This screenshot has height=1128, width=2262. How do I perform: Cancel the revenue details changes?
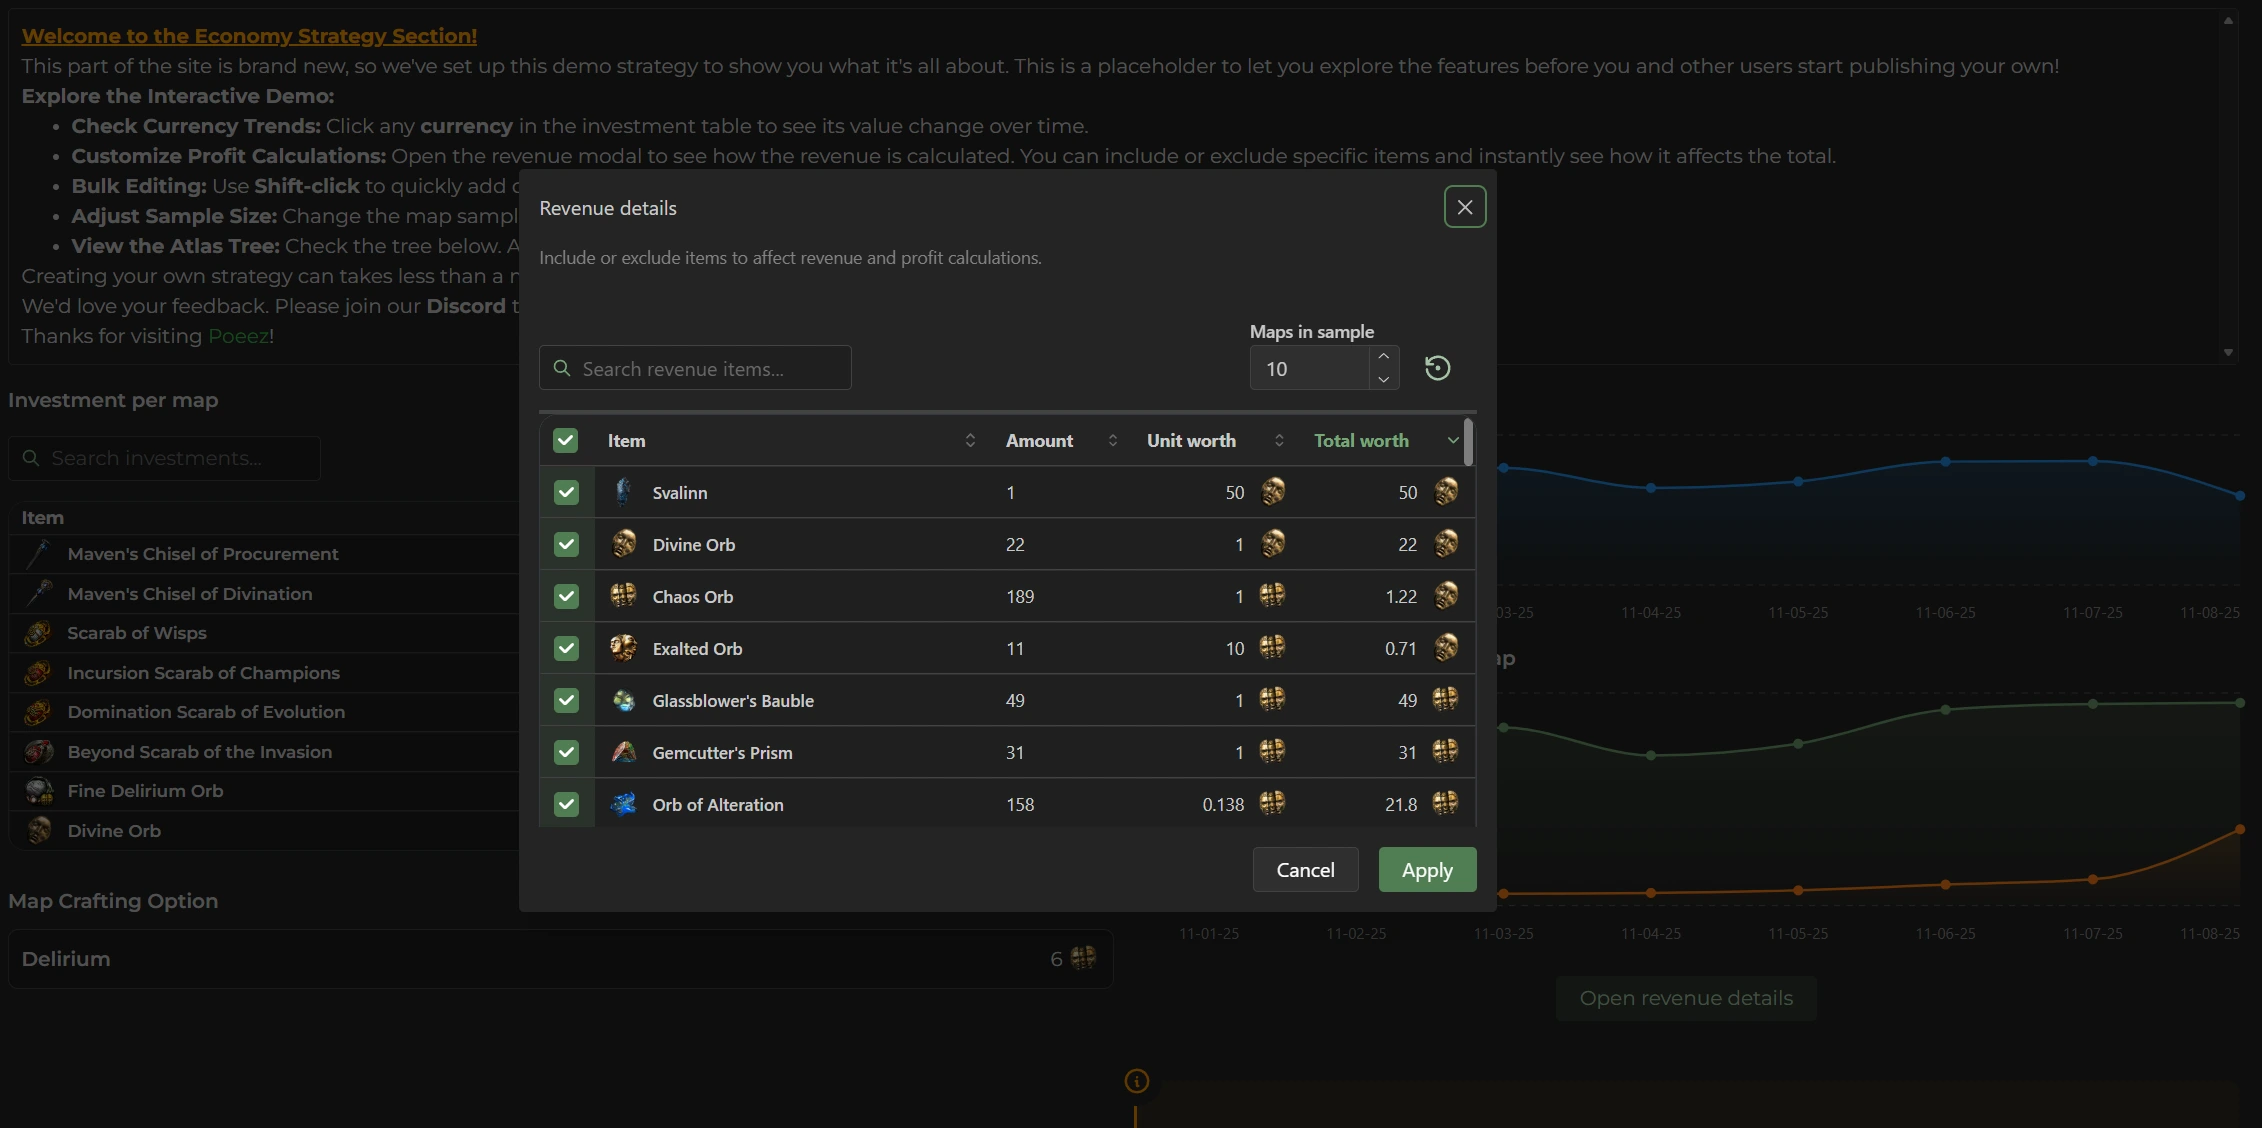point(1305,870)
